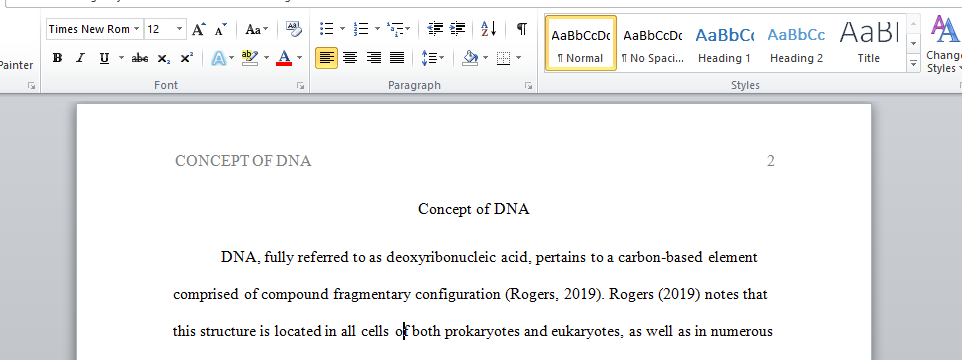Click the header text CONCEPT OF DNA
Viewport: 962px width, 360px height.
tap(243, 161)
